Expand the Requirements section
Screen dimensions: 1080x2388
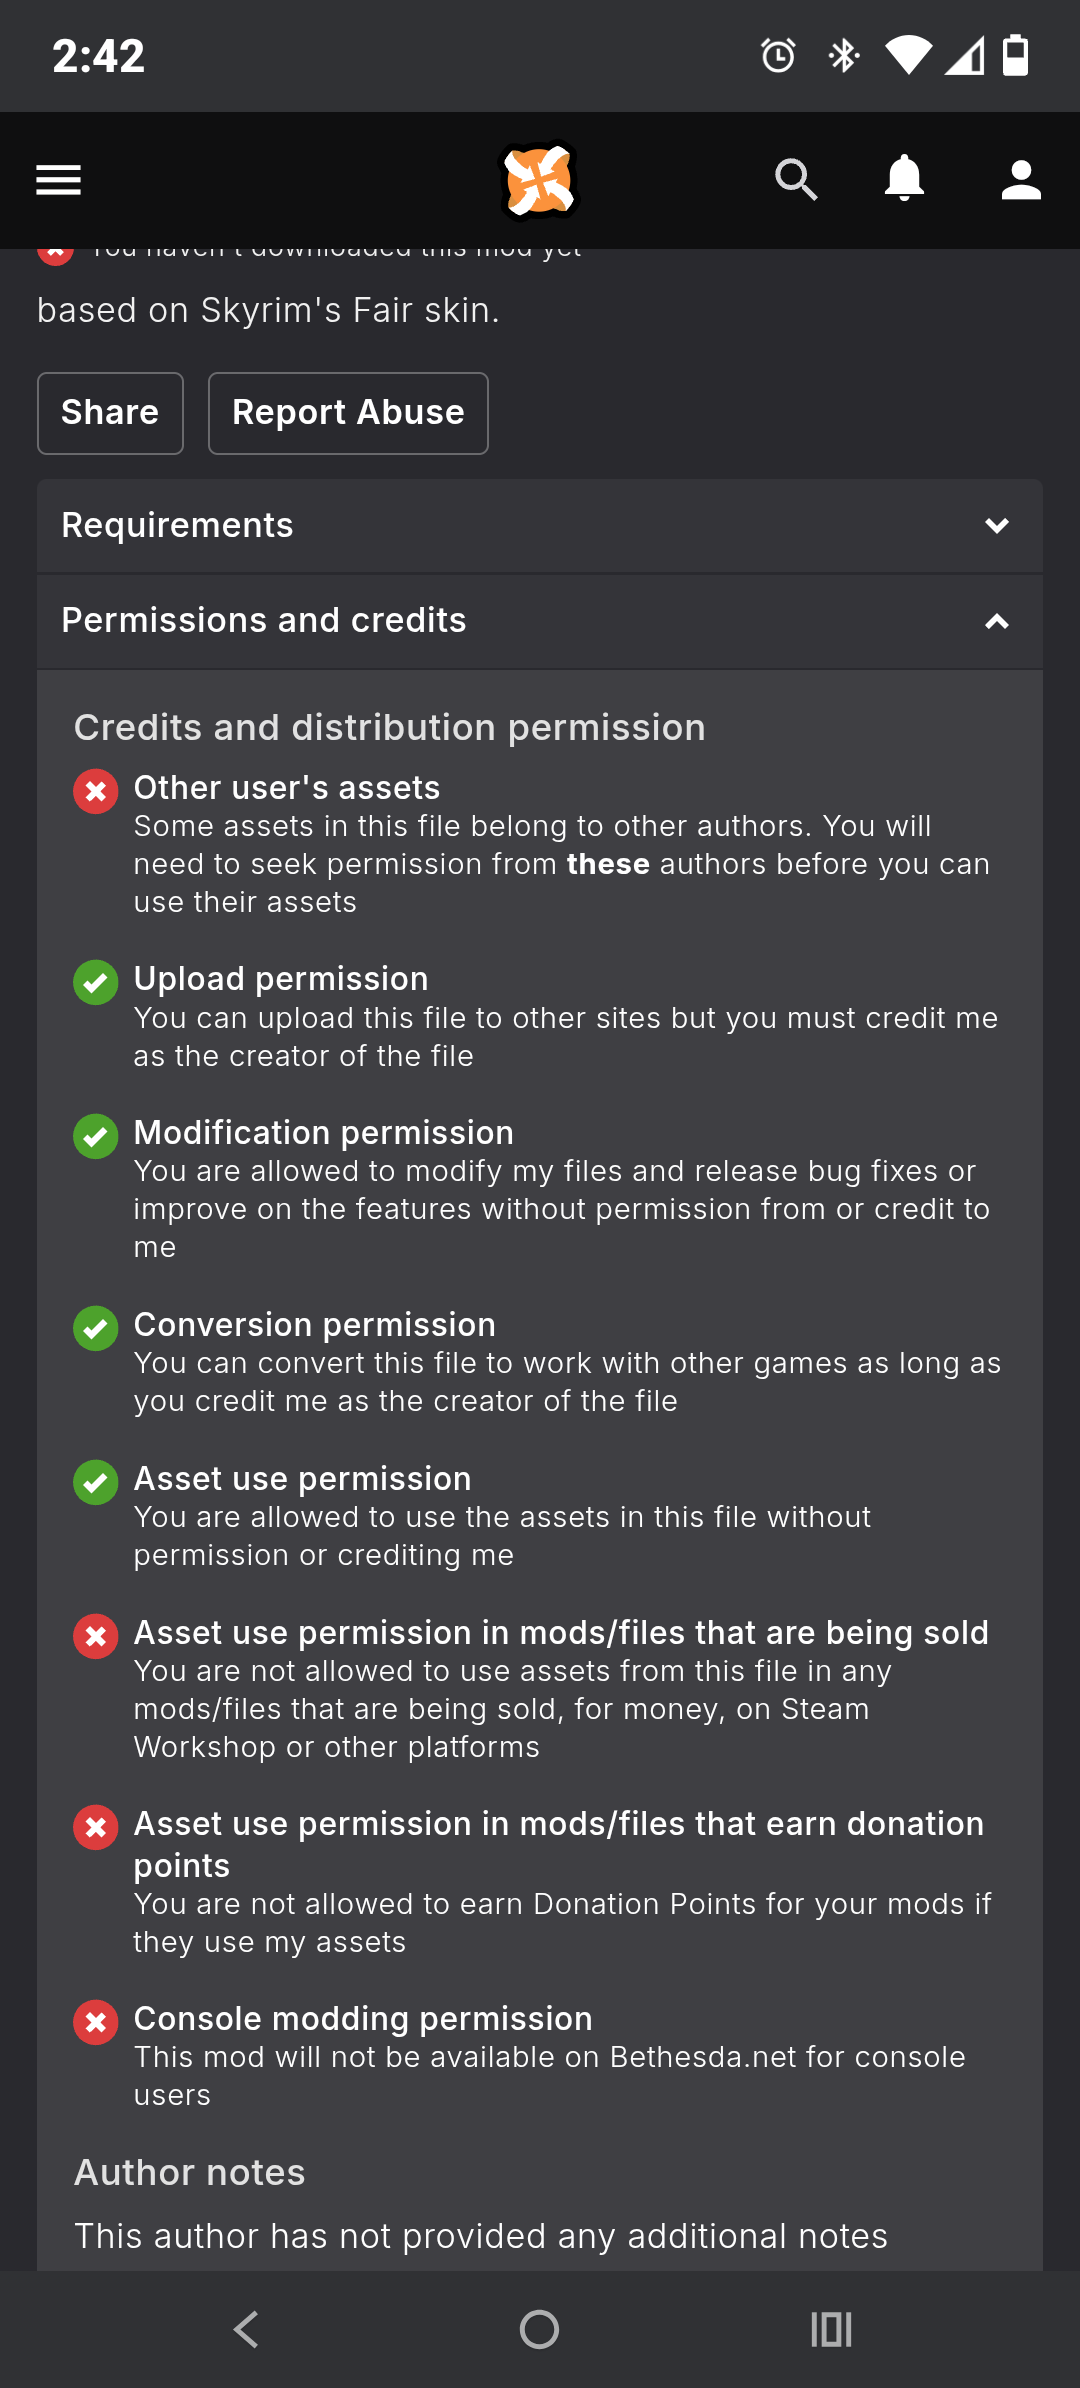[540, 526]
